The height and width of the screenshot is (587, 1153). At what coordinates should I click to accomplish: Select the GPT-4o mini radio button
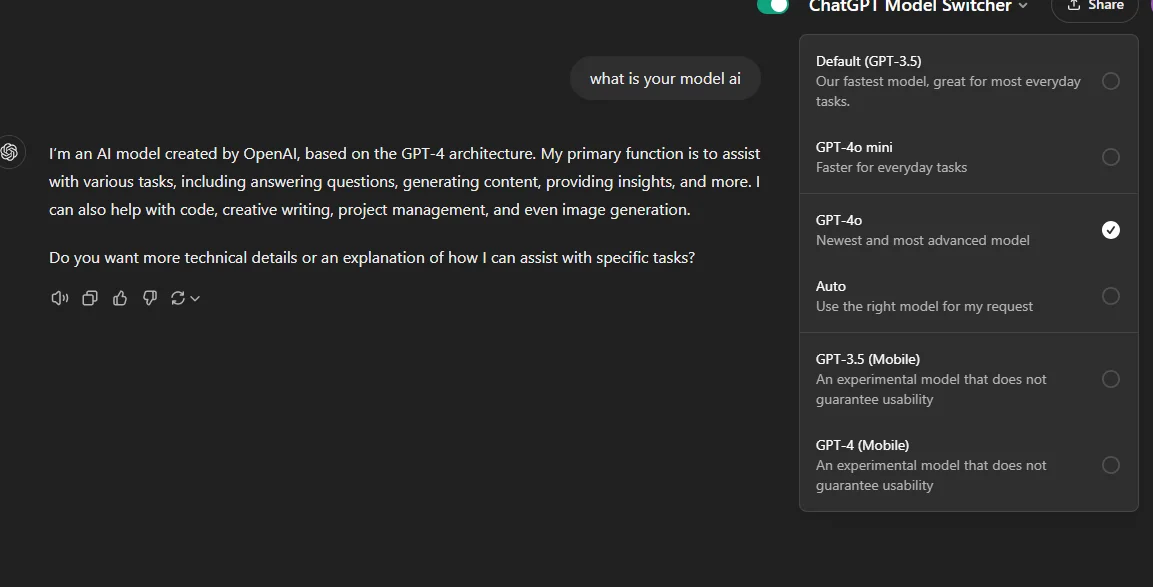pos(1110,157)
